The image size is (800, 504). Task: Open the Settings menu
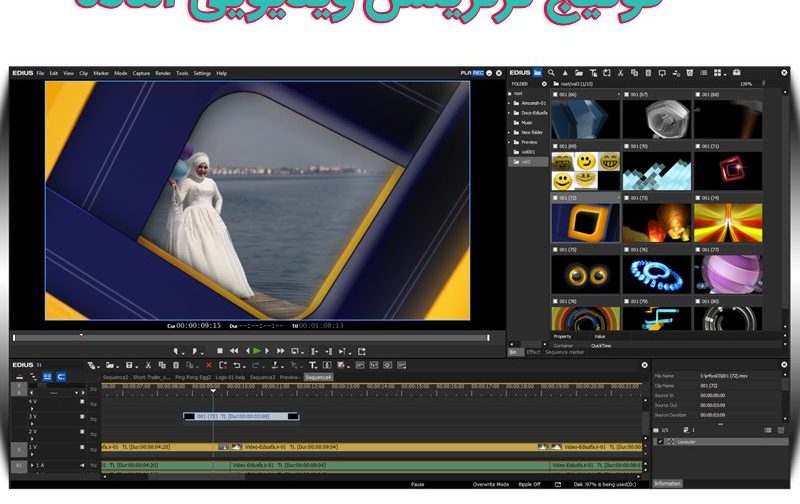coord(202,73)
